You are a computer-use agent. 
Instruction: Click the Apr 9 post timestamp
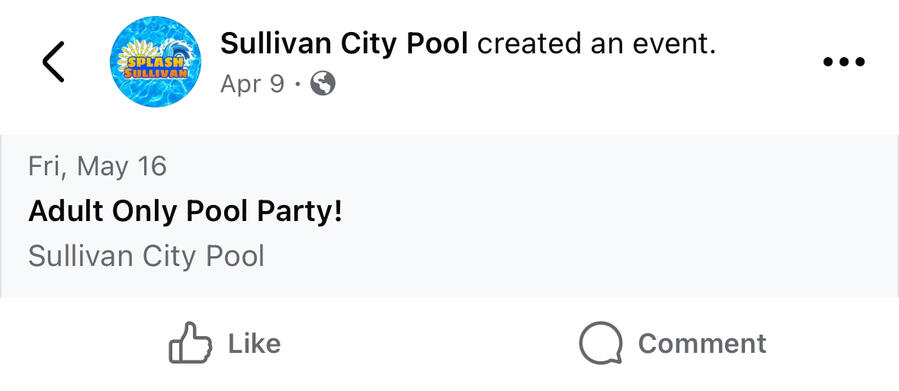[x=252, y=85]
